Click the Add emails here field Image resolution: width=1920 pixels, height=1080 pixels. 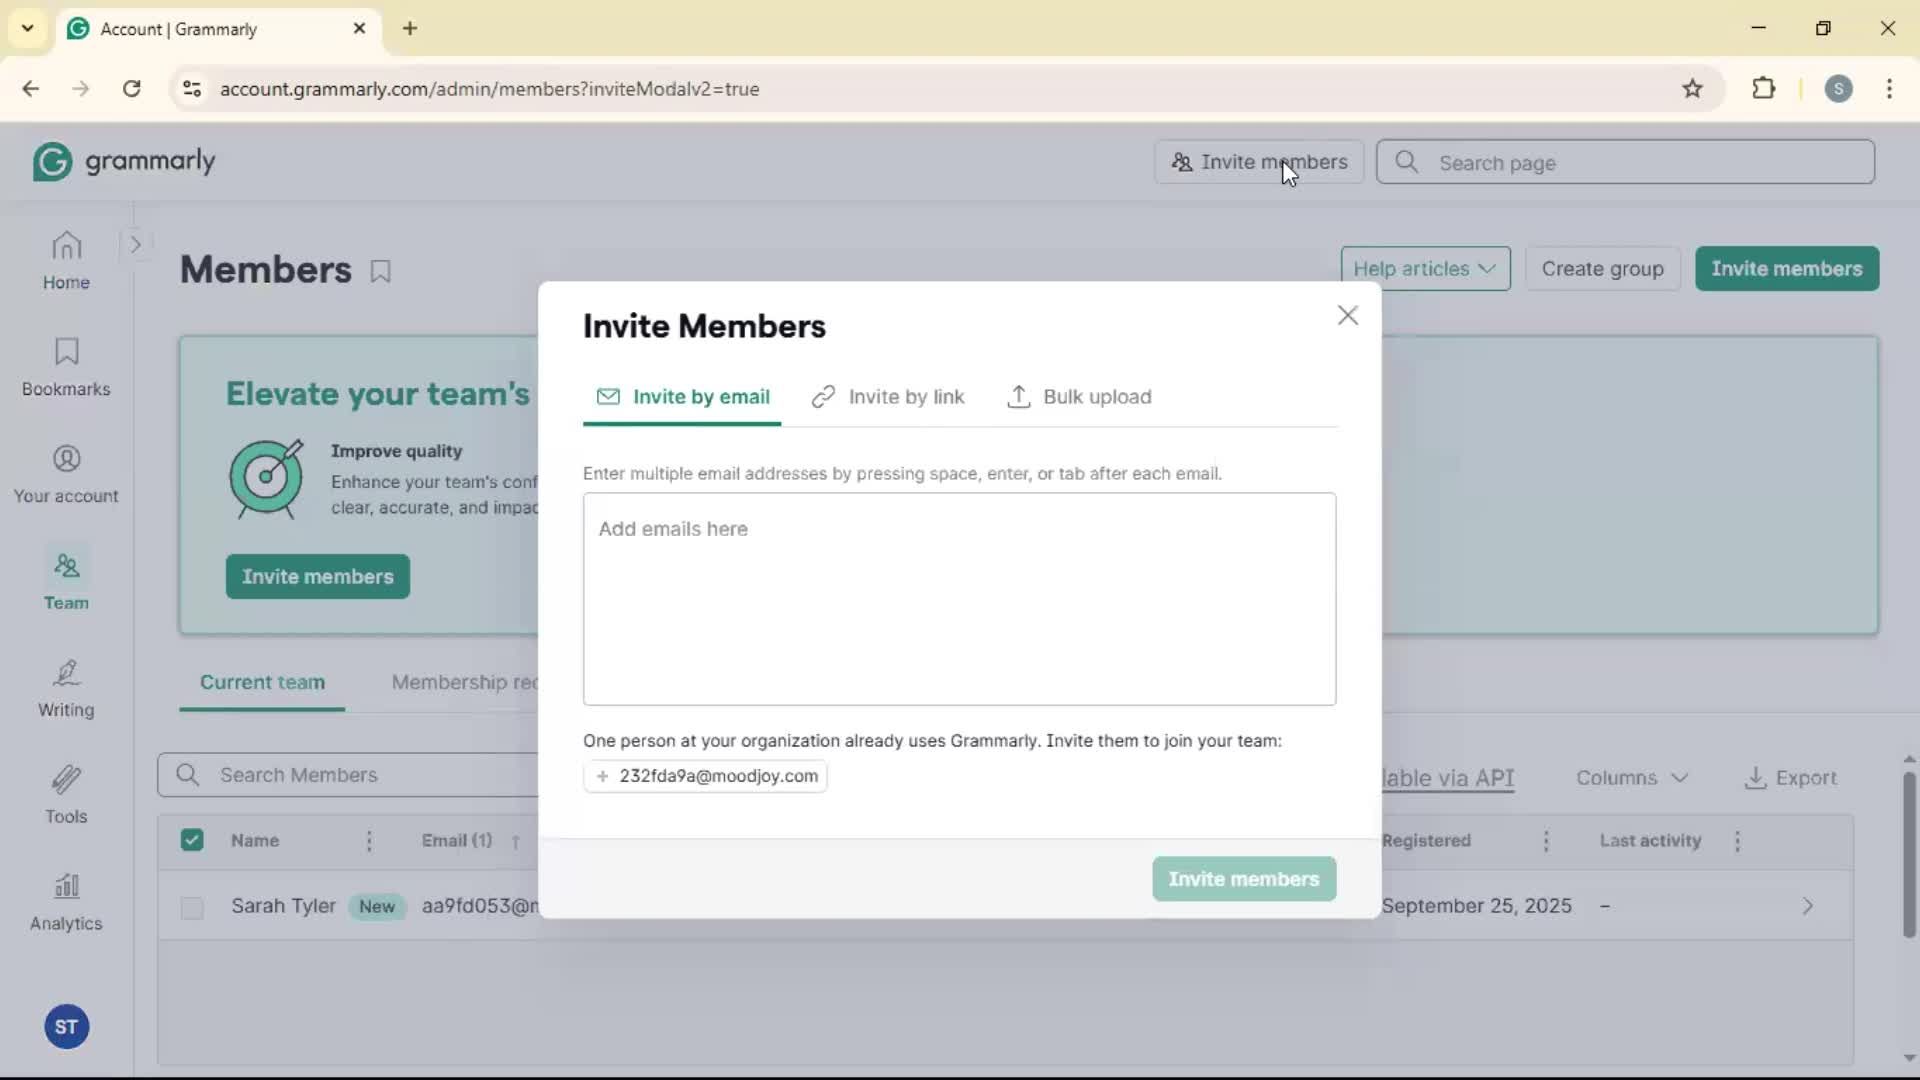click(x=959, y=599)
